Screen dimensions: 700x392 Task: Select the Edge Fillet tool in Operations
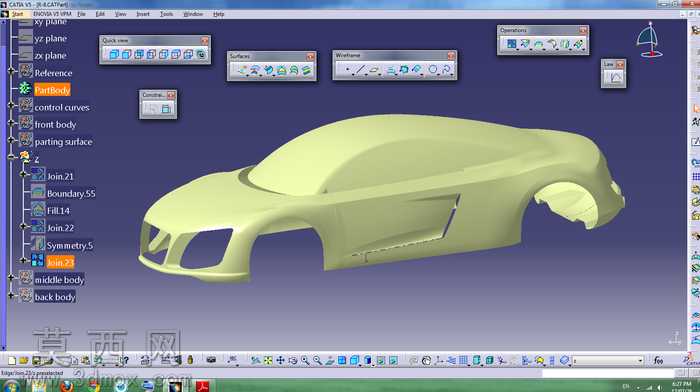click(552, 44)
